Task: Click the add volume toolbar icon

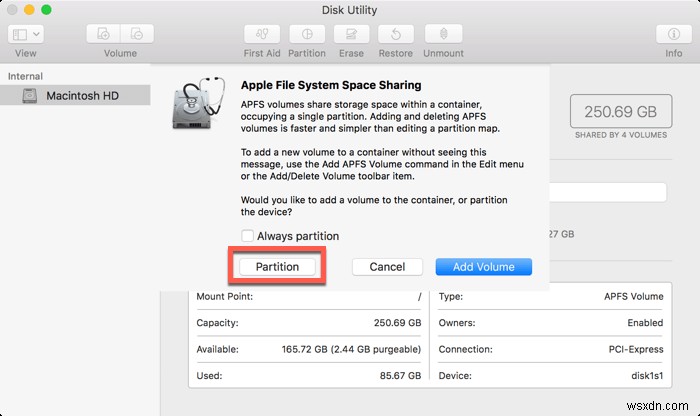Action: 103,34
